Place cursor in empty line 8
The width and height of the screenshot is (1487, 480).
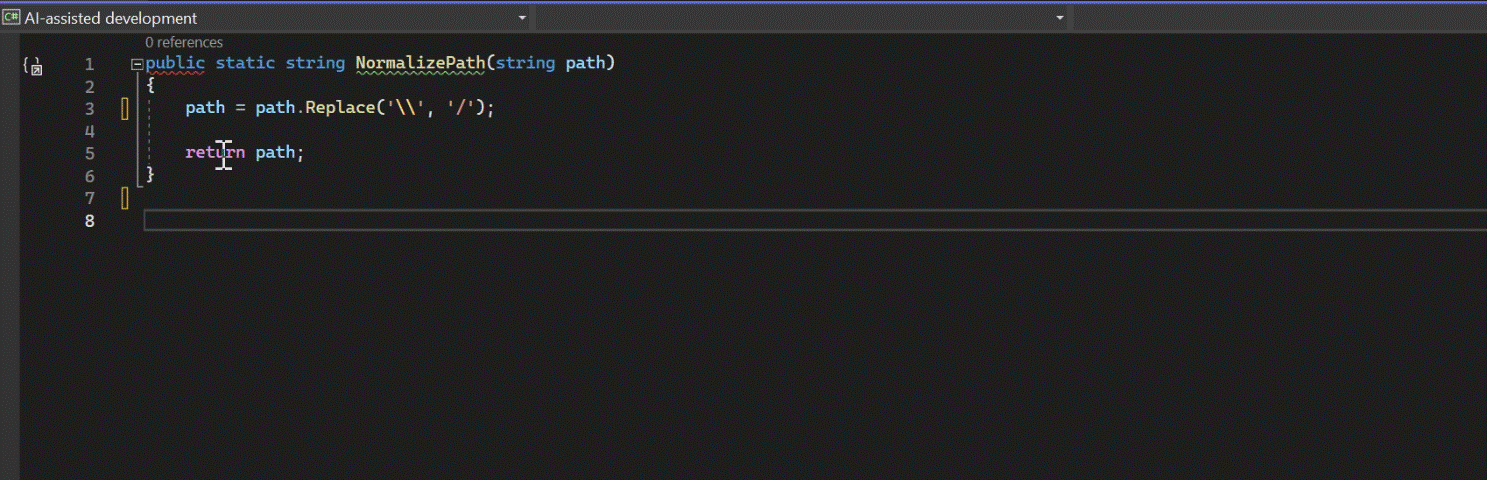point(815,220)
